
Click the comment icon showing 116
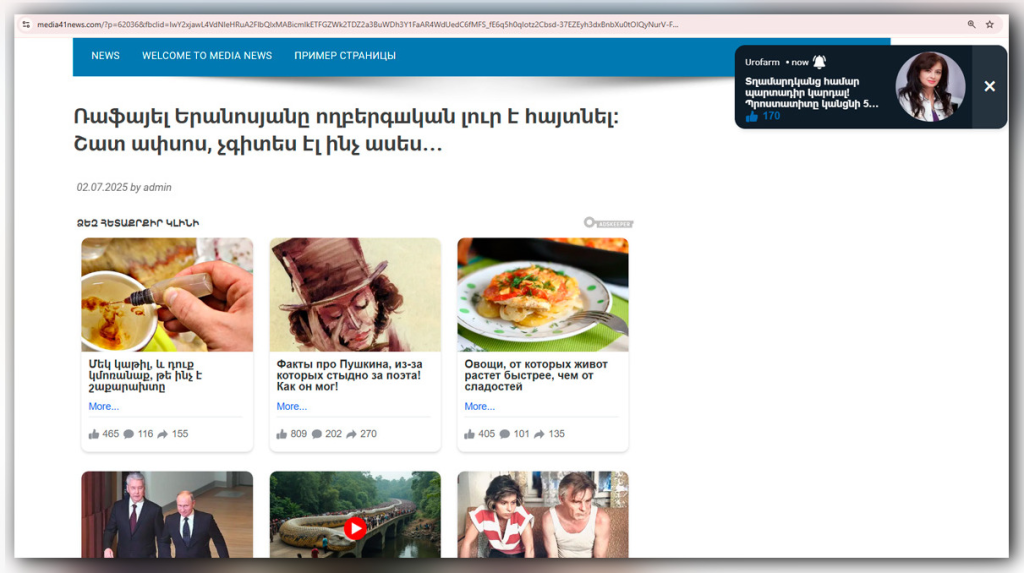tap(129, 434)
